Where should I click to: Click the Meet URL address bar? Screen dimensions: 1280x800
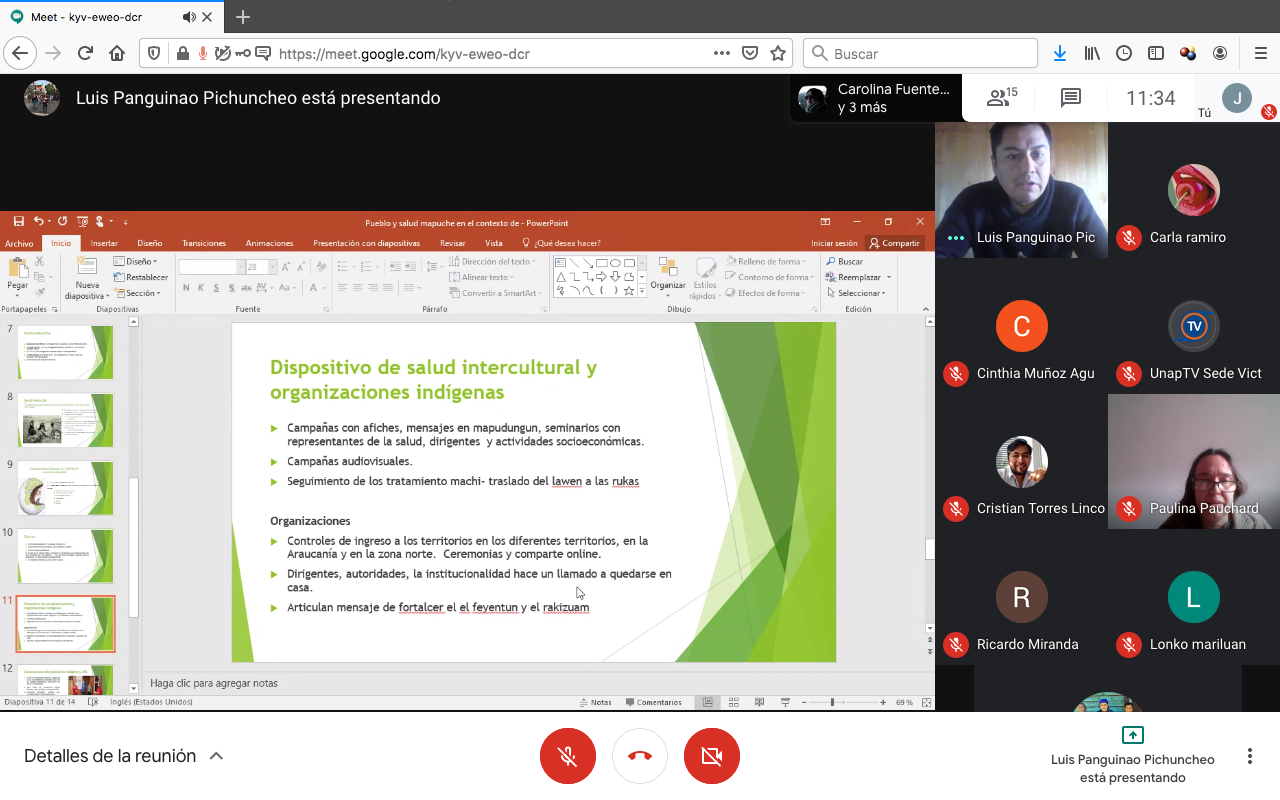(x=480, y=54)
